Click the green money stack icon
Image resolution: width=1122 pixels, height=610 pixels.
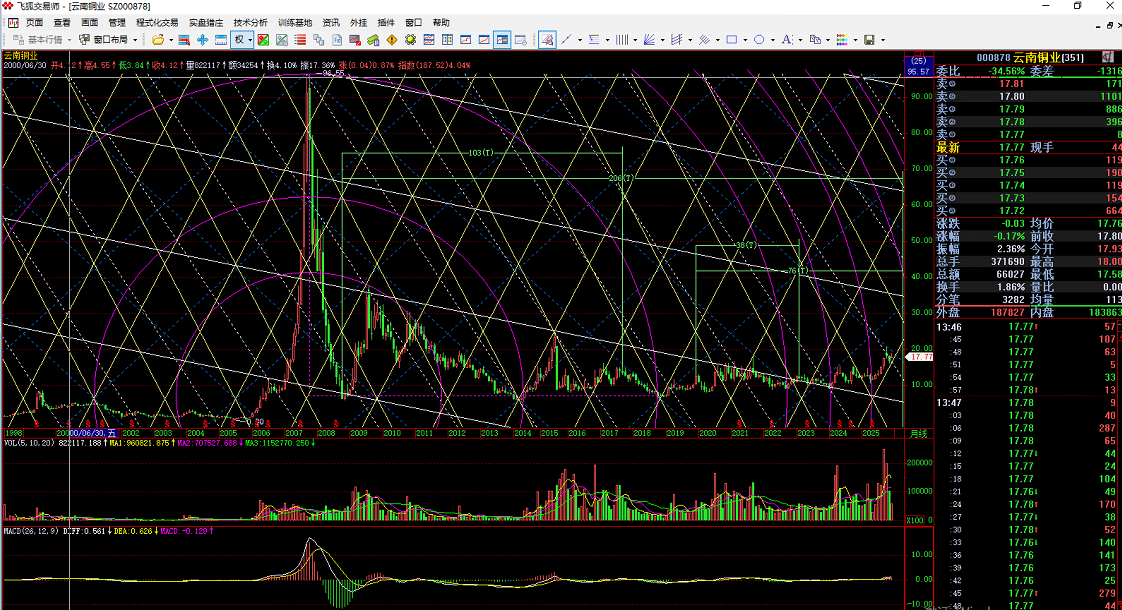374,40
